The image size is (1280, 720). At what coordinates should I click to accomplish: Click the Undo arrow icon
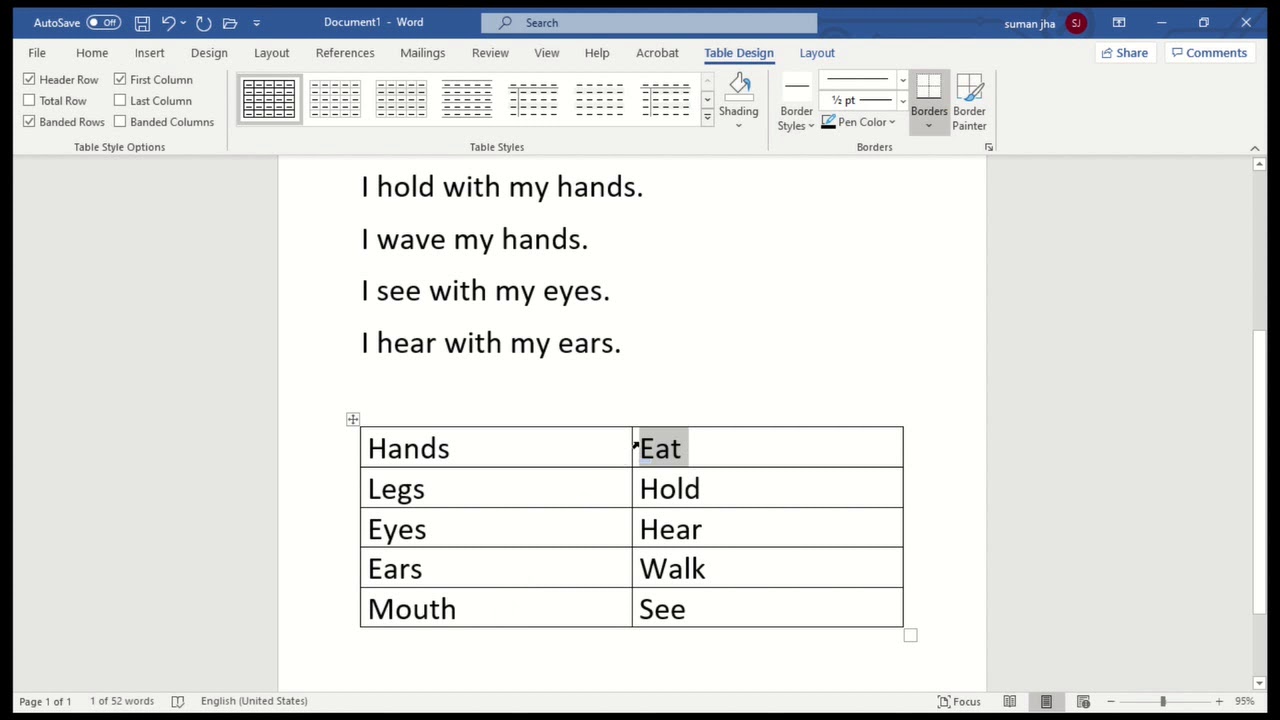pos(168,22)
